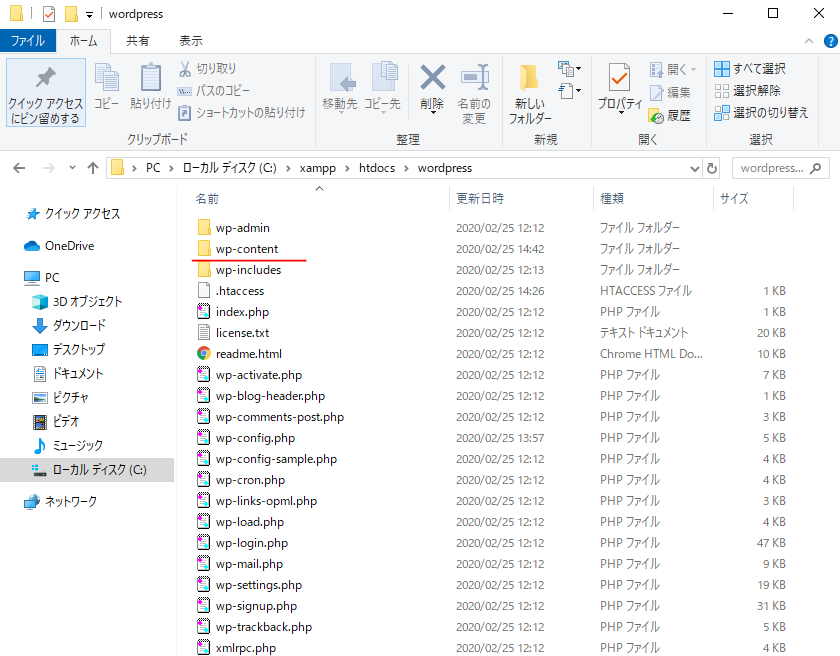Click title bar Properties checkmark icon

coord(49,13)
